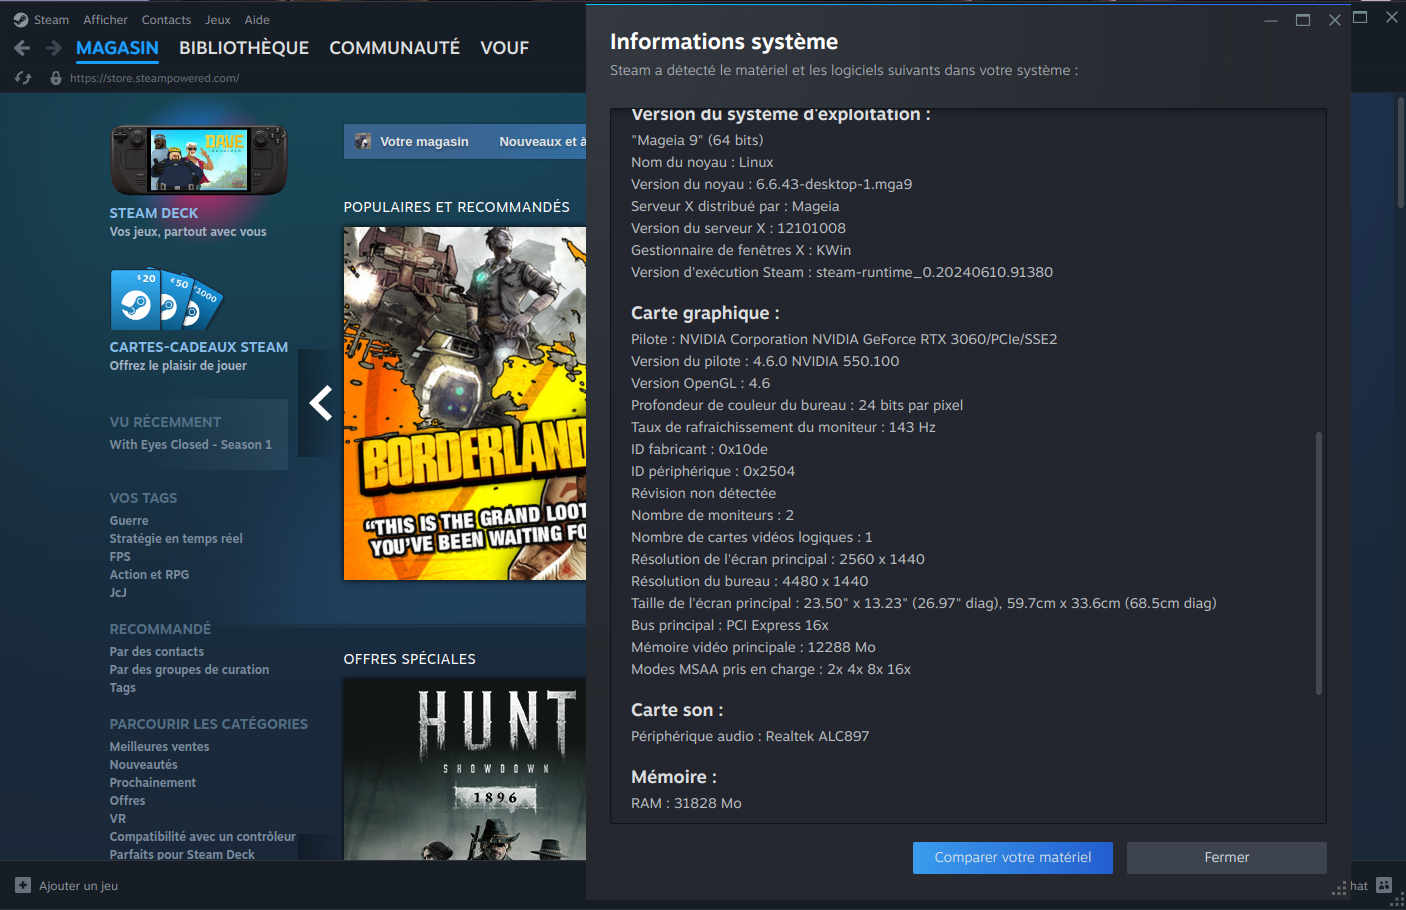
Task: Click the Pilote NVIDIA GeForce RTX 3060 line
Action: (x=844, y=339)
